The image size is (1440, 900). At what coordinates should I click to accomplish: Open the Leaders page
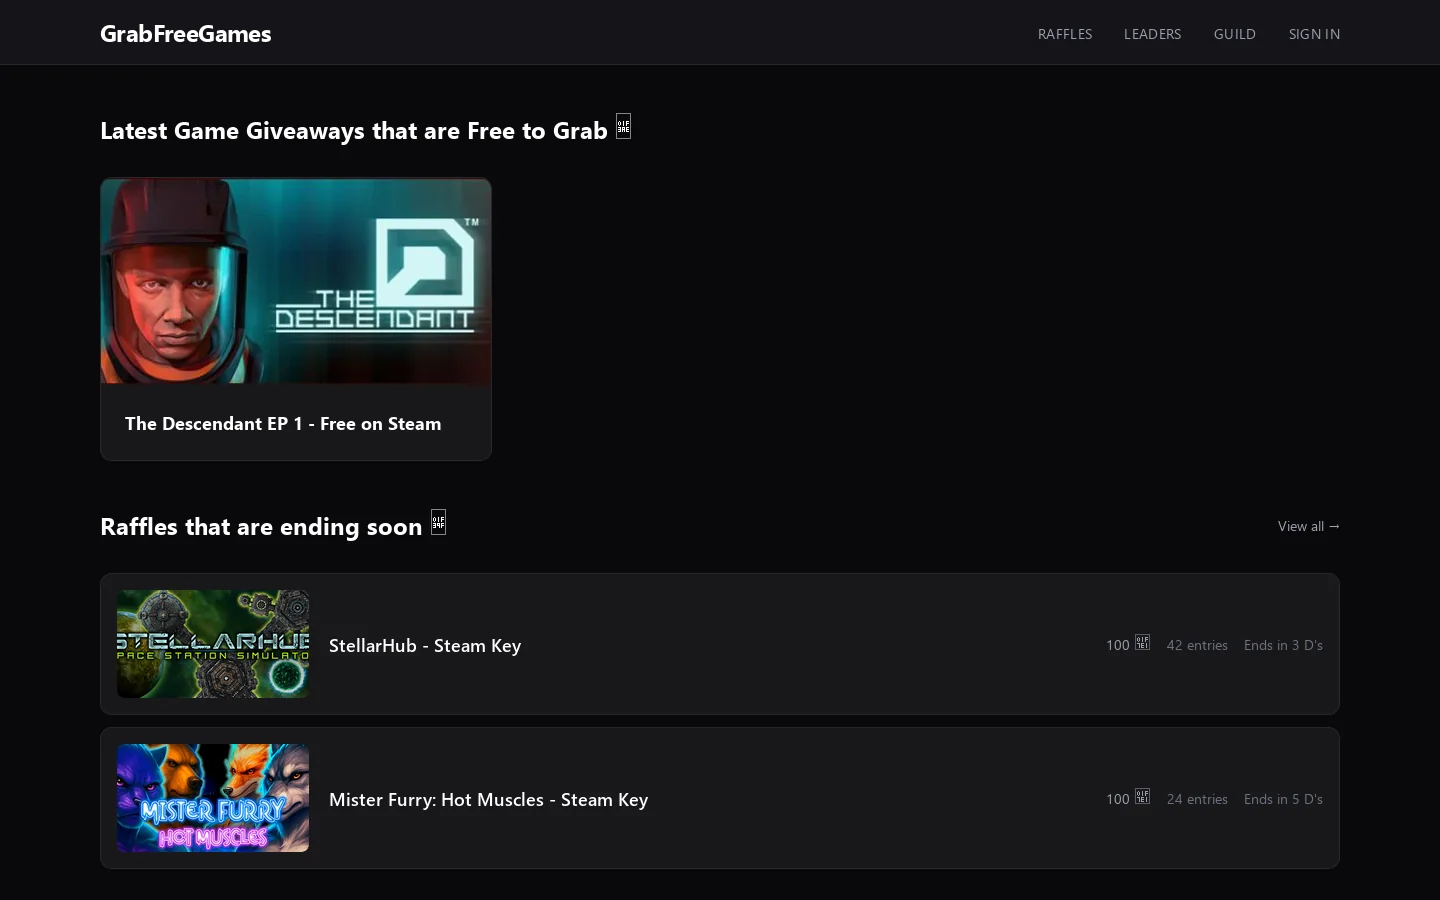(x=1153, y=34)
